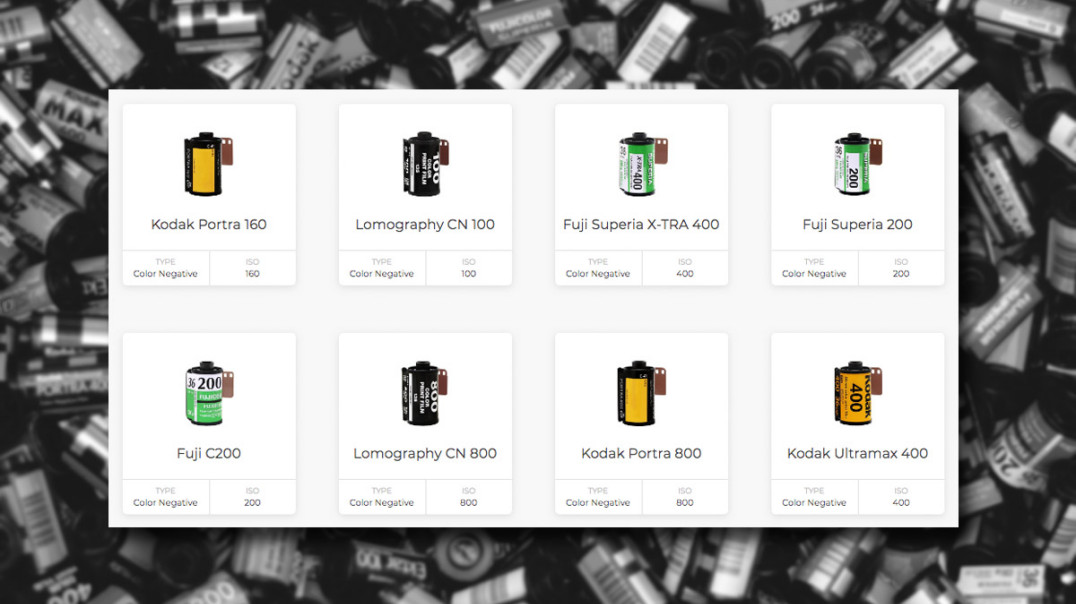Click "Color Negative" under Kodak Ultramax 400

coord(814,503)
